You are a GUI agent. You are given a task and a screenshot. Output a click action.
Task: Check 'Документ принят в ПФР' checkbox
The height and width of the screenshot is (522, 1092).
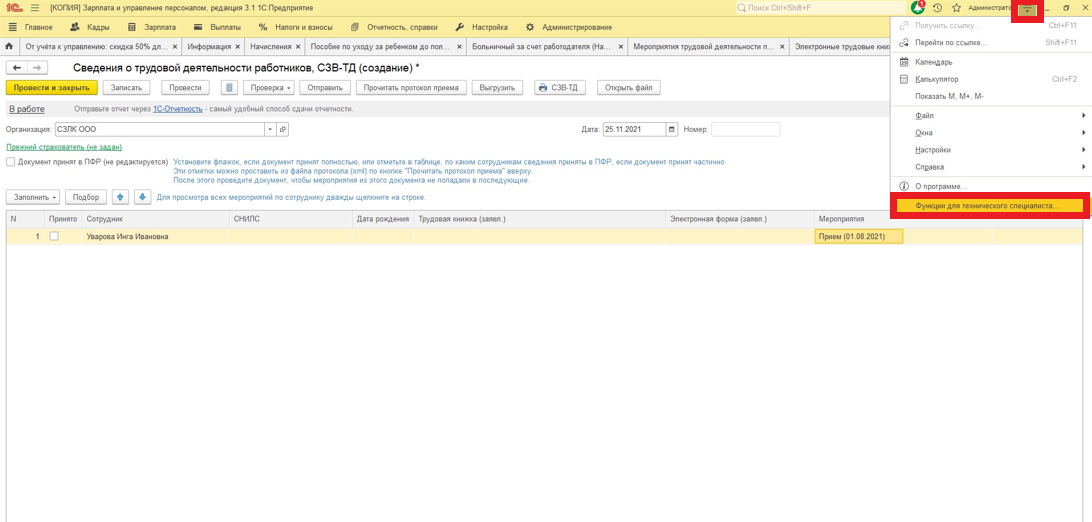pos(10,161)
